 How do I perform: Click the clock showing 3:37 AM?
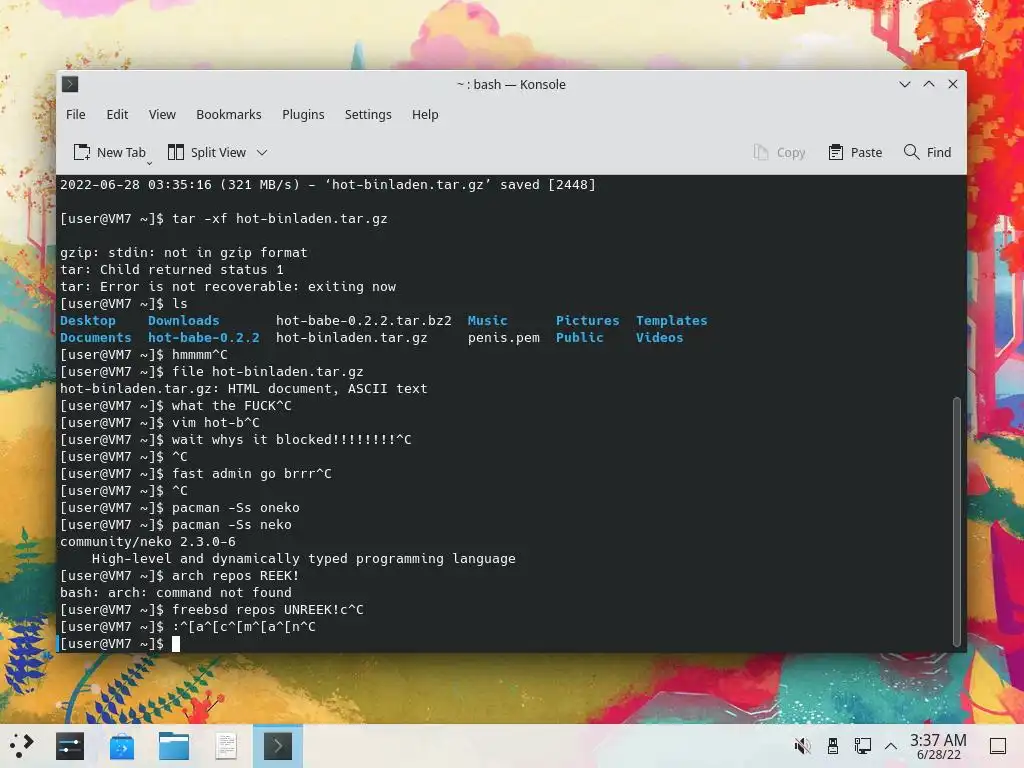point(938,746)
